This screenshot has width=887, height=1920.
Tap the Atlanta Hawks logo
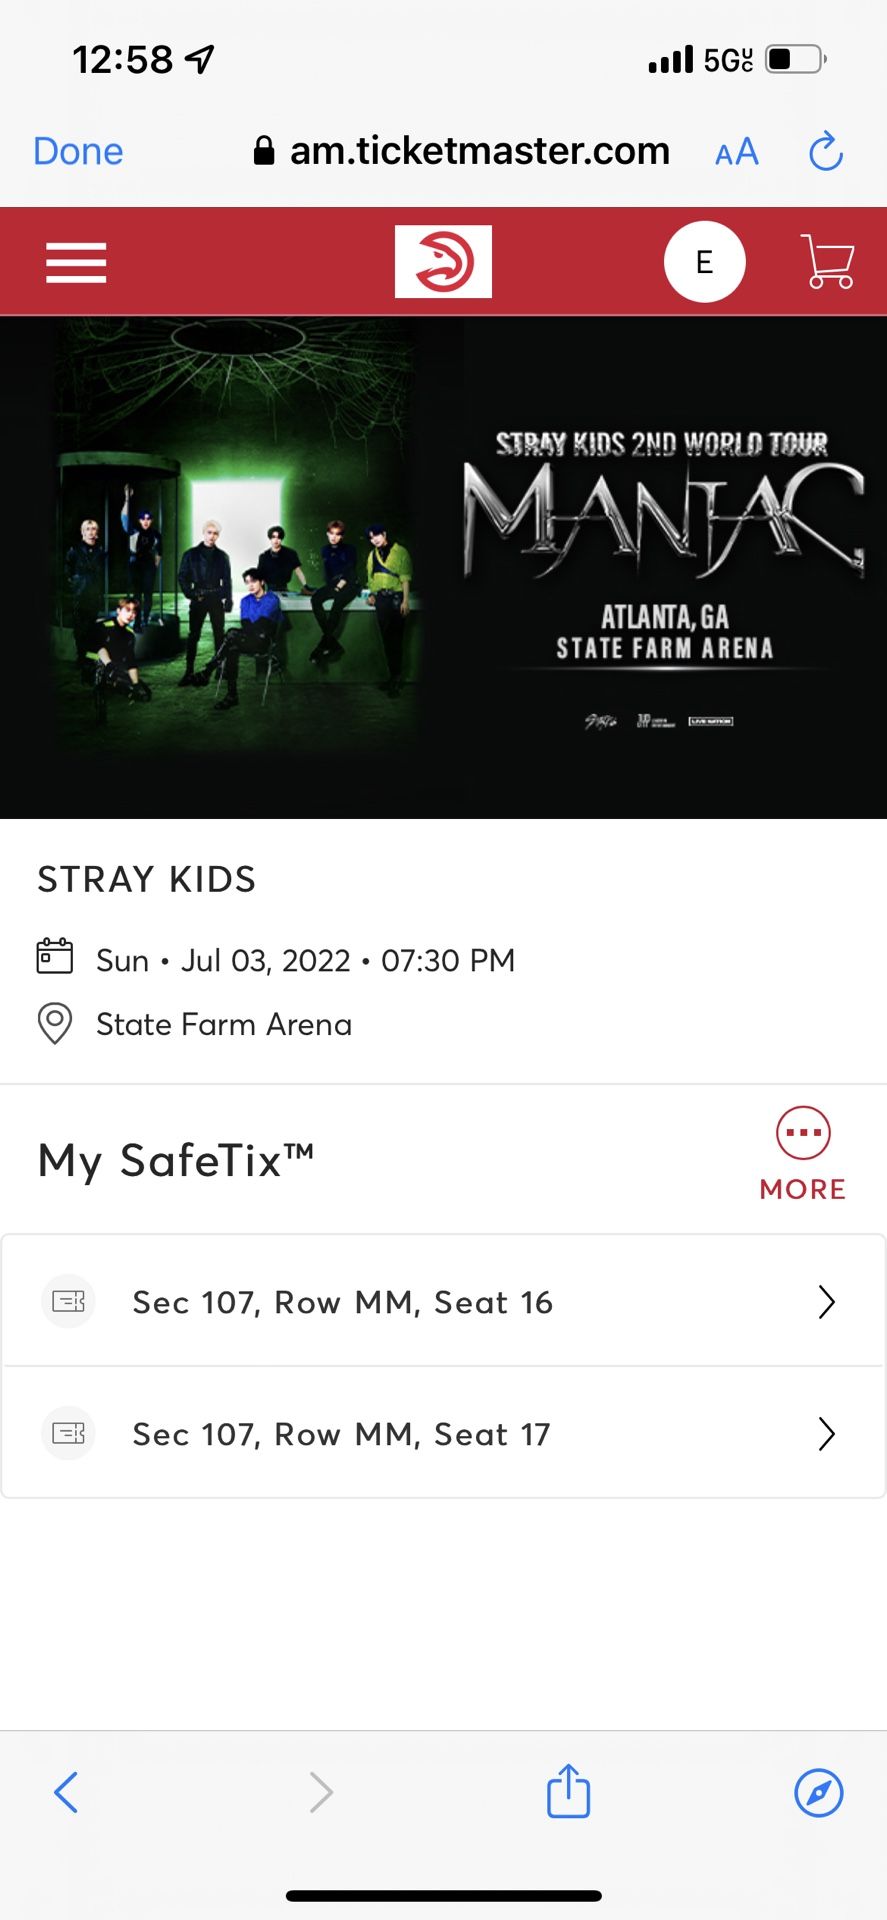pyautogui.click(x=443, y=262)
